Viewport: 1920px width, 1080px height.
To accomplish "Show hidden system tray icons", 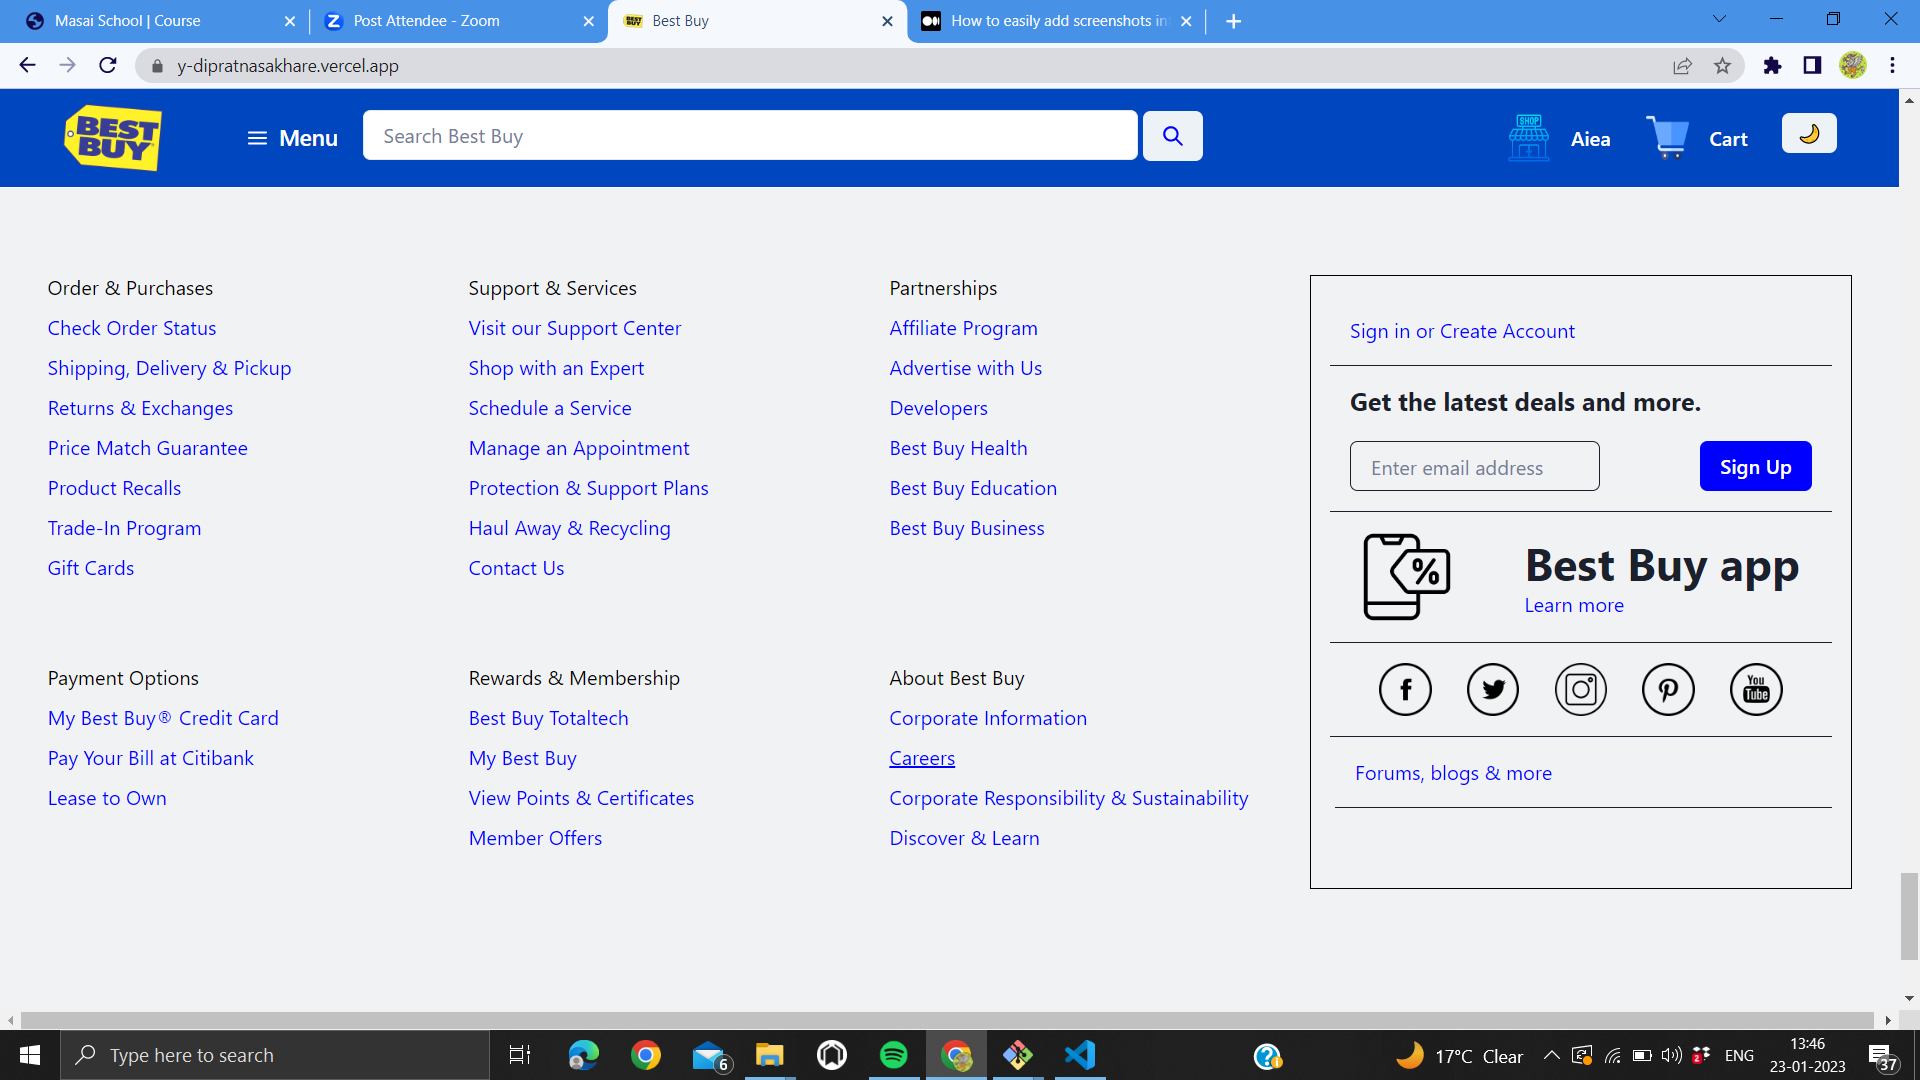I will click(x=1551, y=1055).
